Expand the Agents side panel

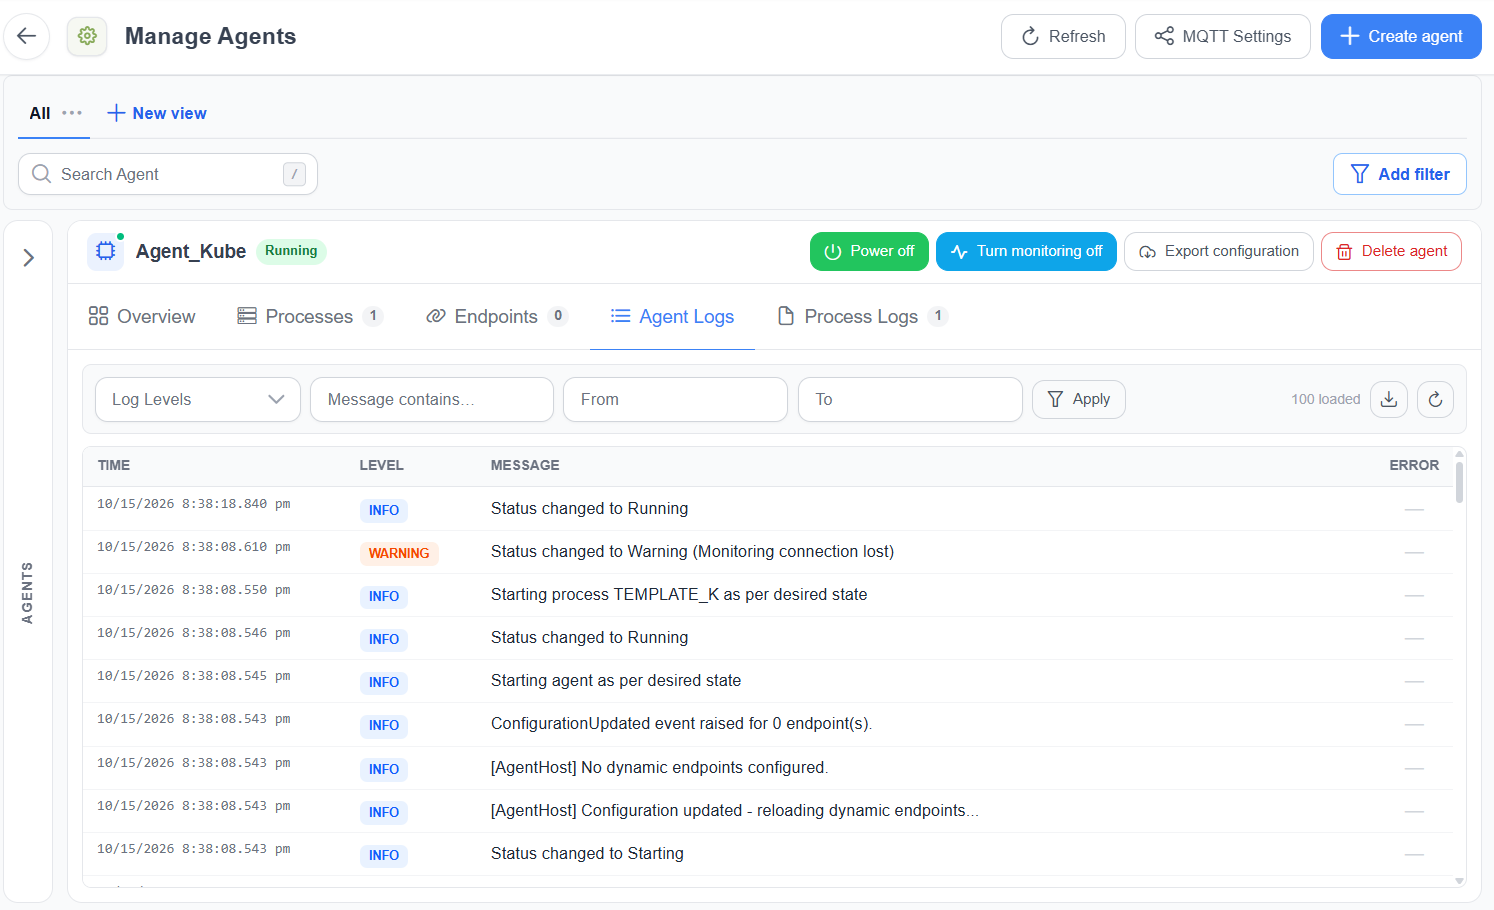click(29, 258)
